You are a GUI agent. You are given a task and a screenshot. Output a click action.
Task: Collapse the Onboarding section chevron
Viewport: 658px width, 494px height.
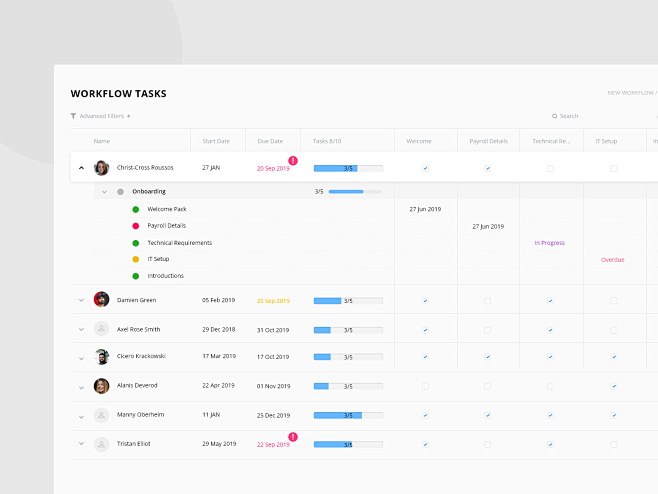click(104, 192)
